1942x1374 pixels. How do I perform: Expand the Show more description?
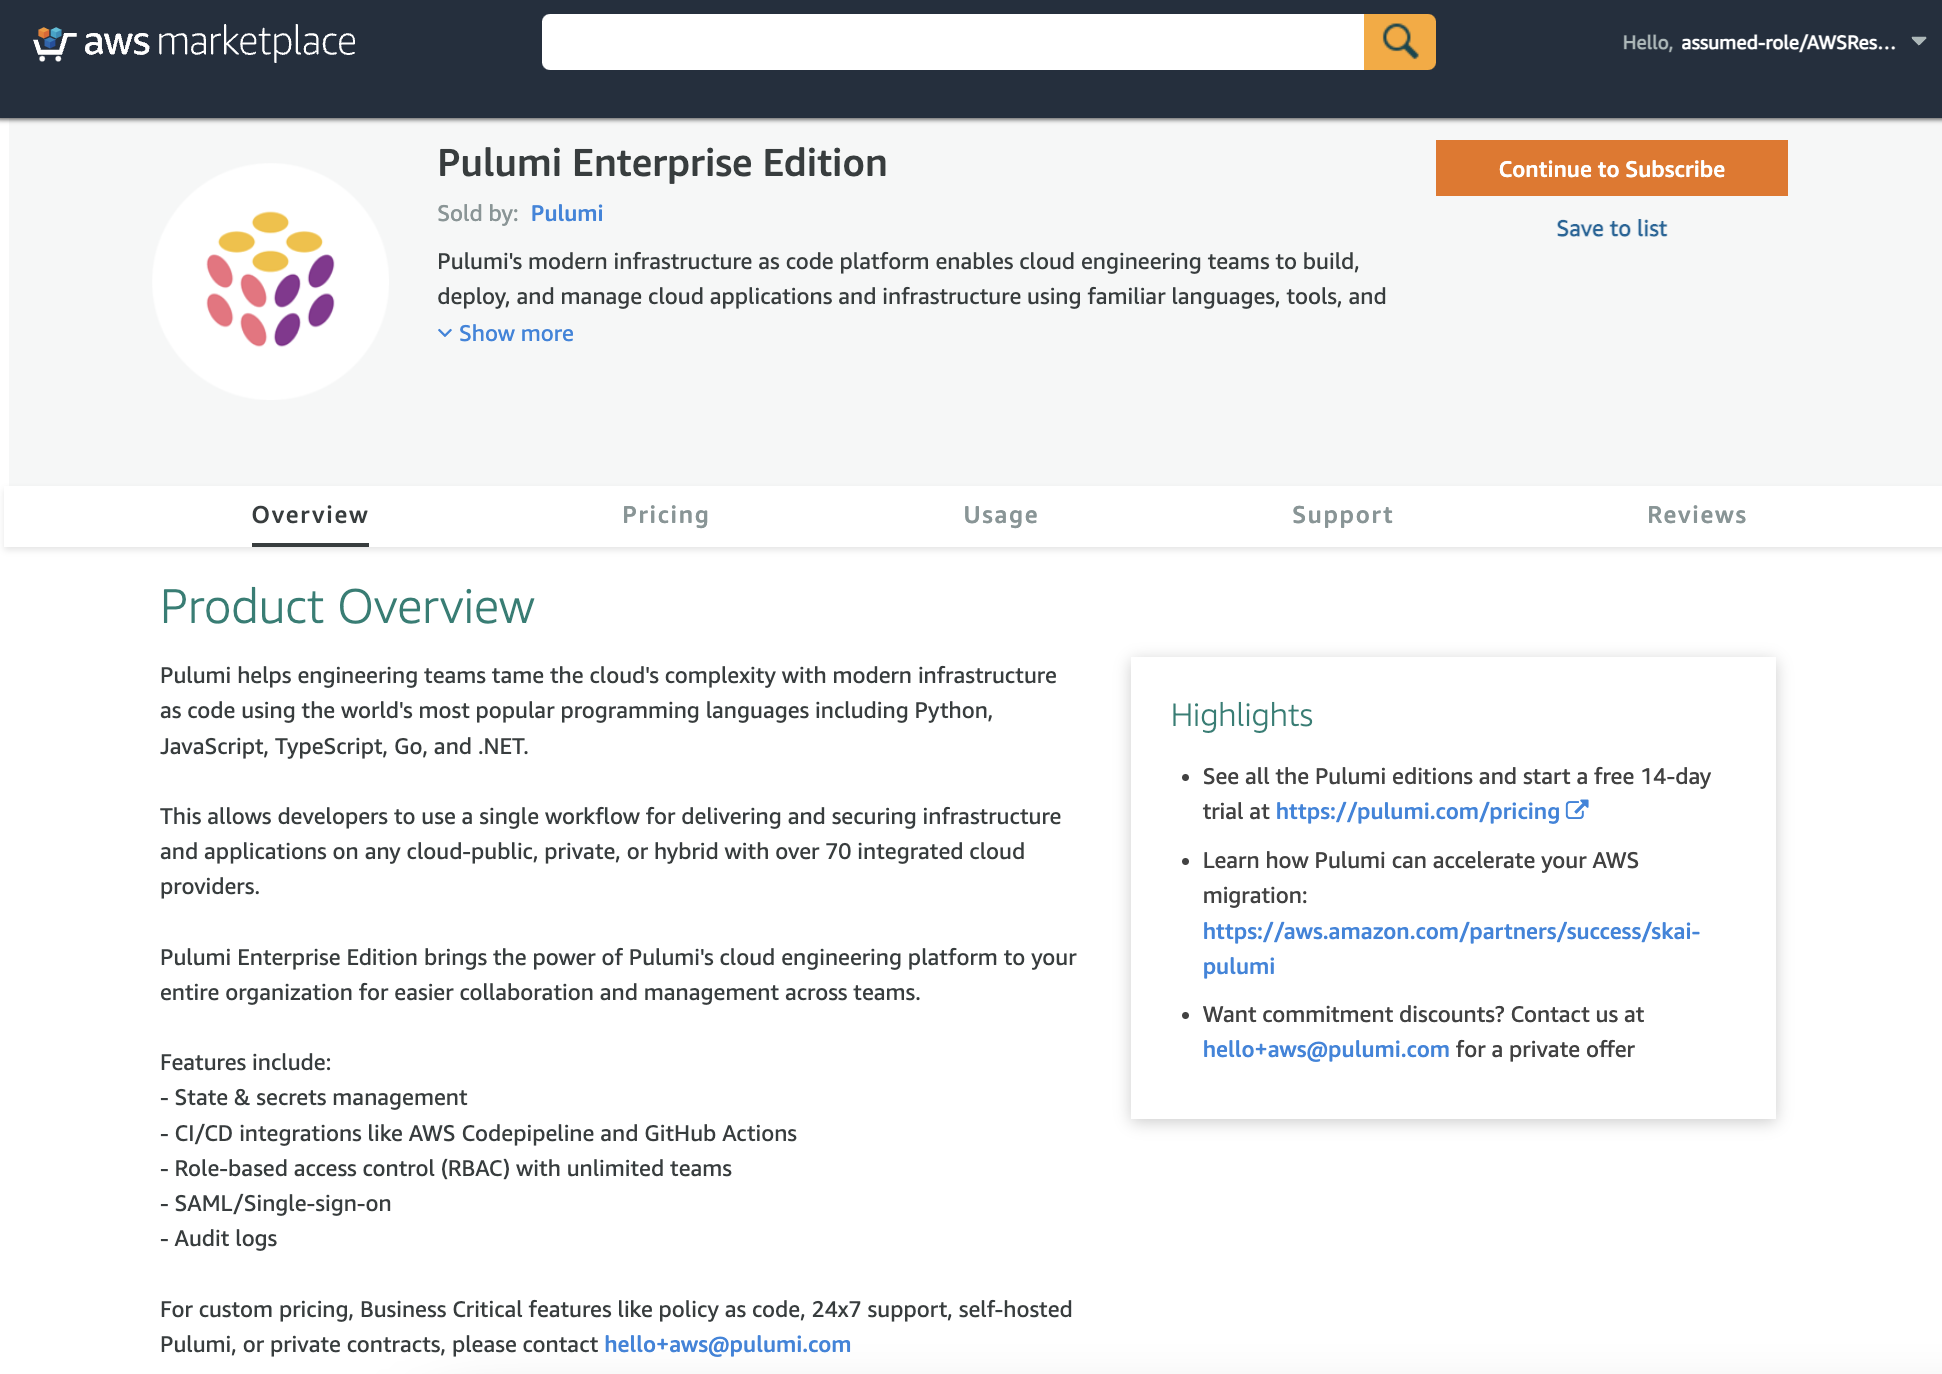tap(506, 333)
